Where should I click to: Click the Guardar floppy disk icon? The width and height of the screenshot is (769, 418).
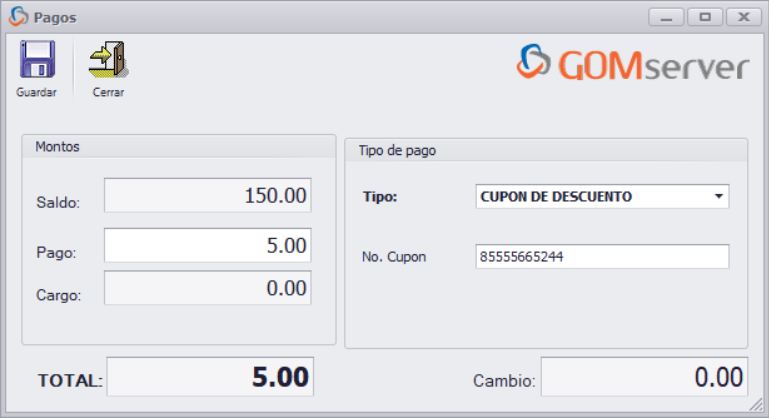37,59
